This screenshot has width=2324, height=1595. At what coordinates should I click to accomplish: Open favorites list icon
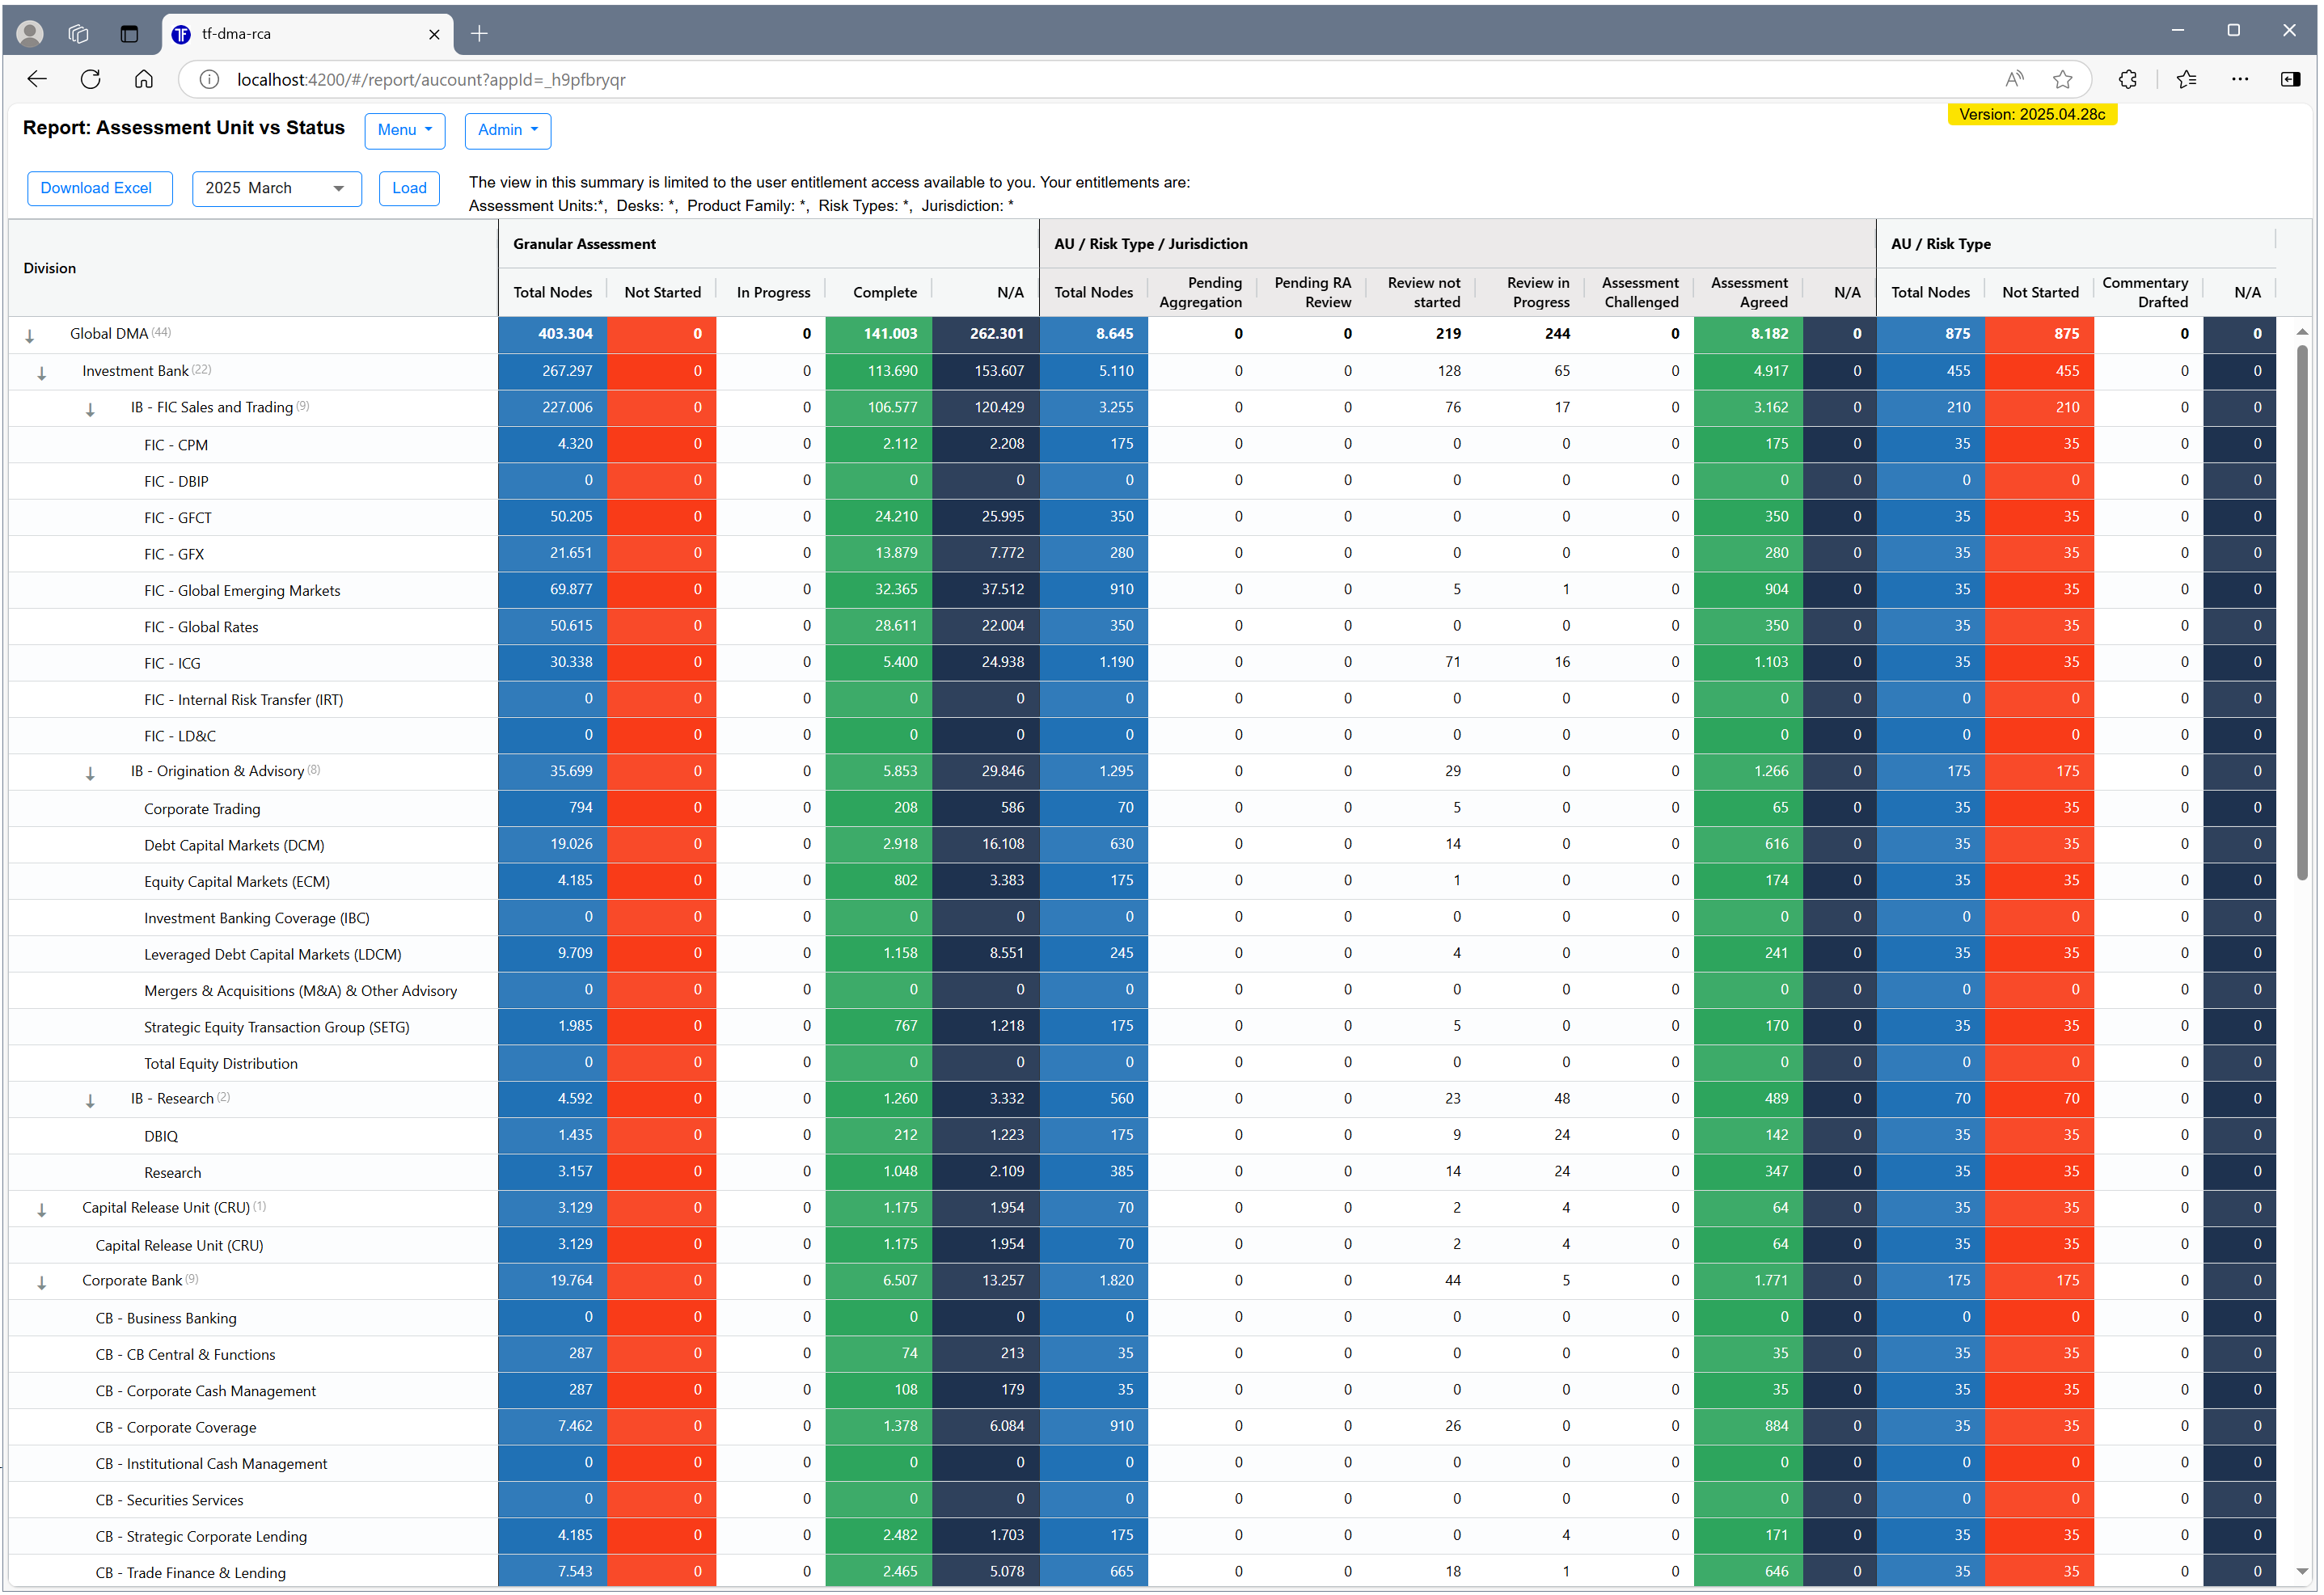(x=2187, y=79)
